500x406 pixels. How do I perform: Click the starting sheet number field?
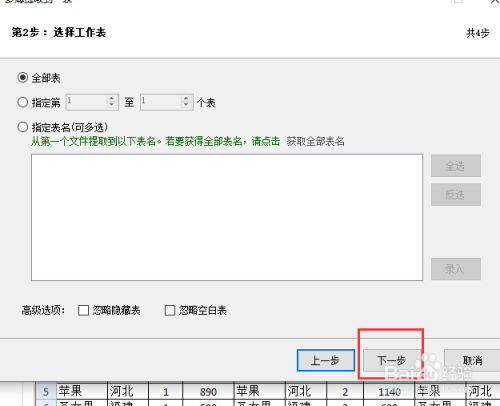tap(87, 102)
